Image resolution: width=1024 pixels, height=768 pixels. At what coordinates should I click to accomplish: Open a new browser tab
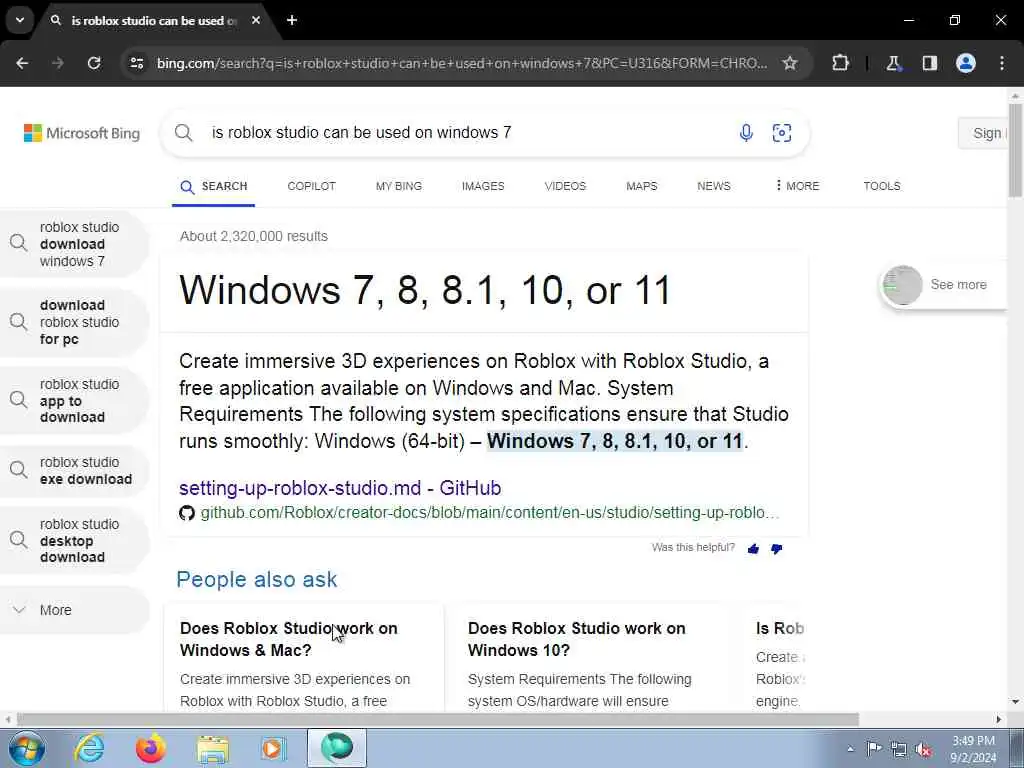click(292, 20)
